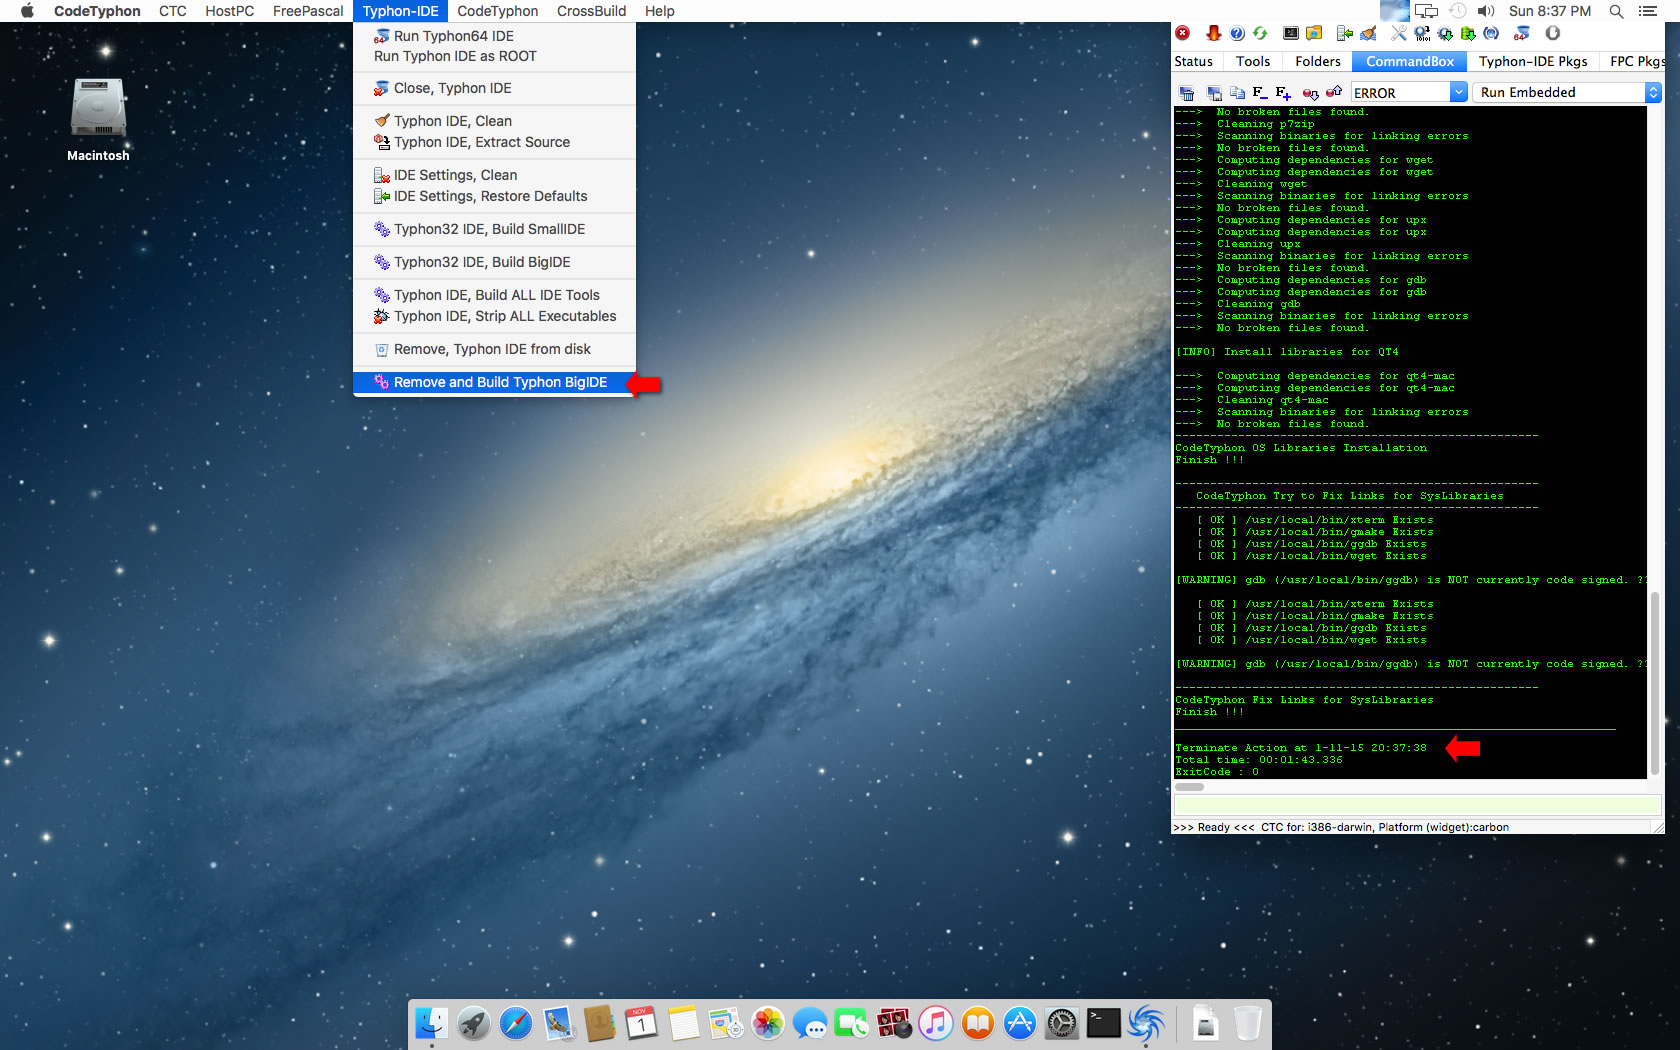Open the HostPC menu

(230, 11)
